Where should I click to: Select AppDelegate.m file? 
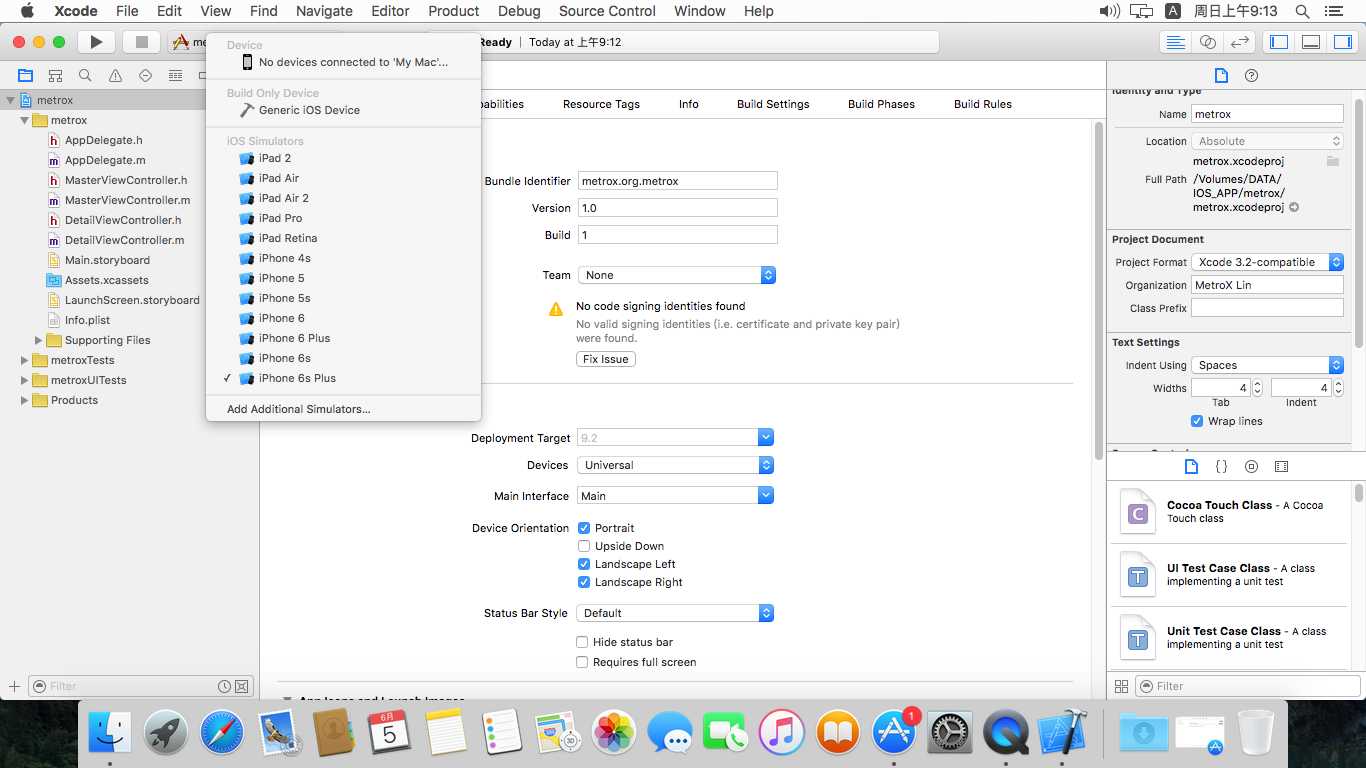[105, 160]
